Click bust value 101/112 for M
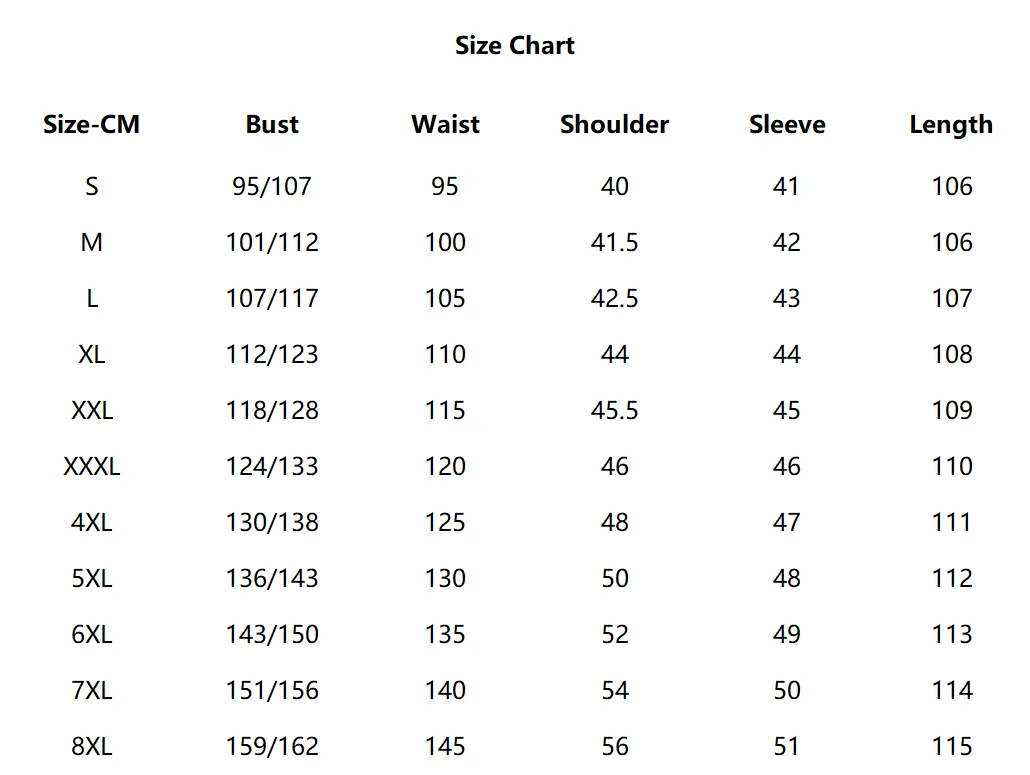 point(272,242)
